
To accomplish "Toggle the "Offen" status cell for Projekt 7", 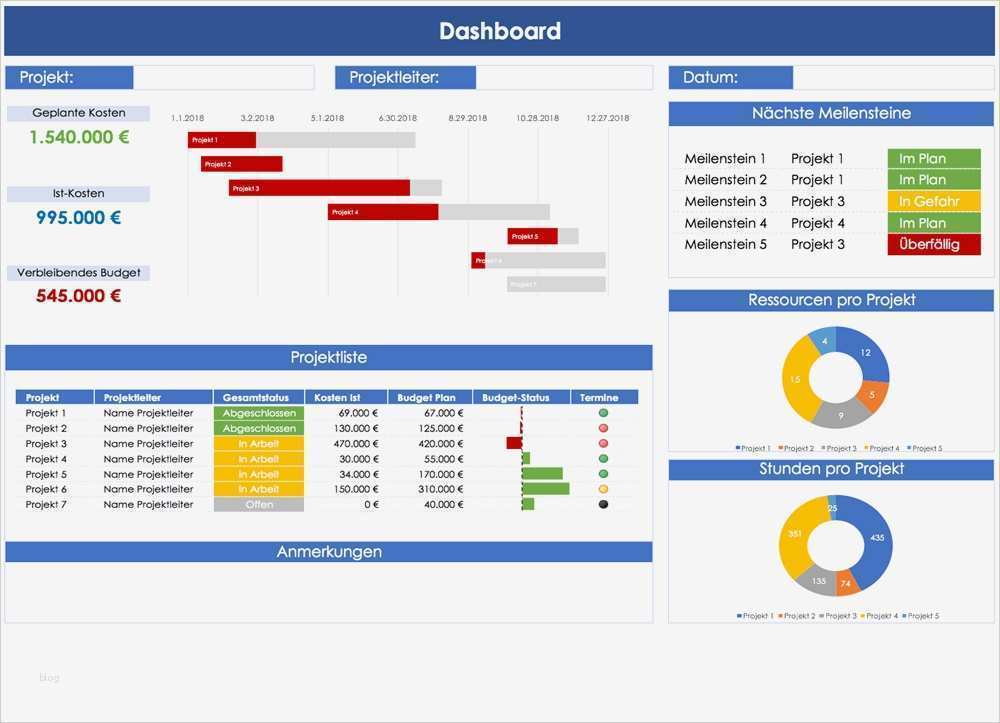I will 258,504.
